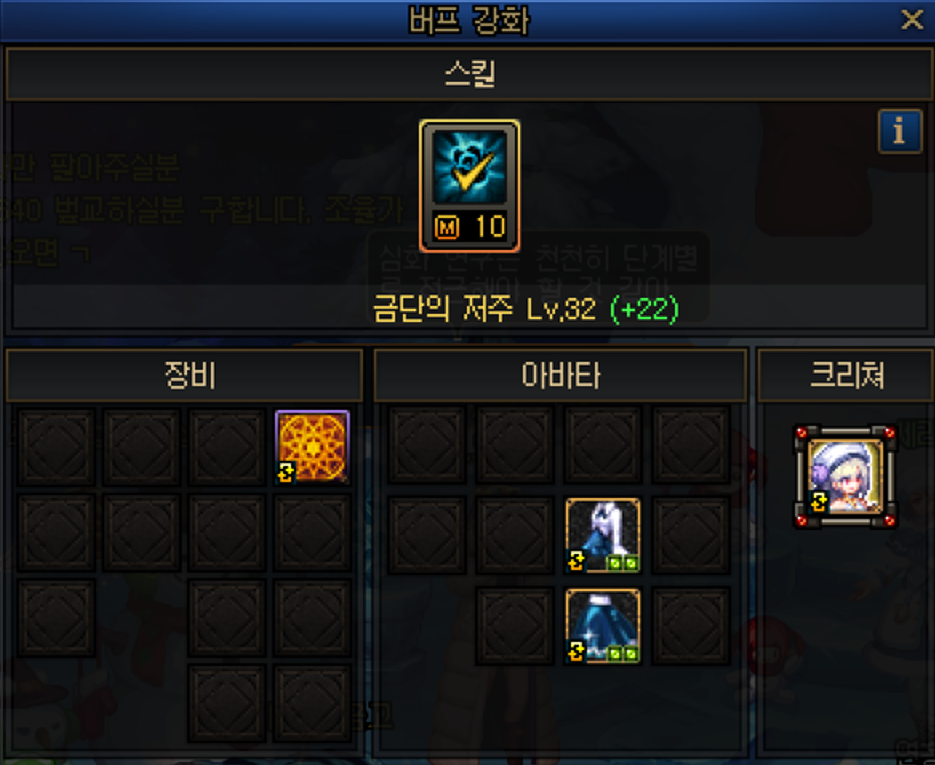Click the 크리쳐 section header
This screenshot has width=935, height=765.
click(846, 376)
